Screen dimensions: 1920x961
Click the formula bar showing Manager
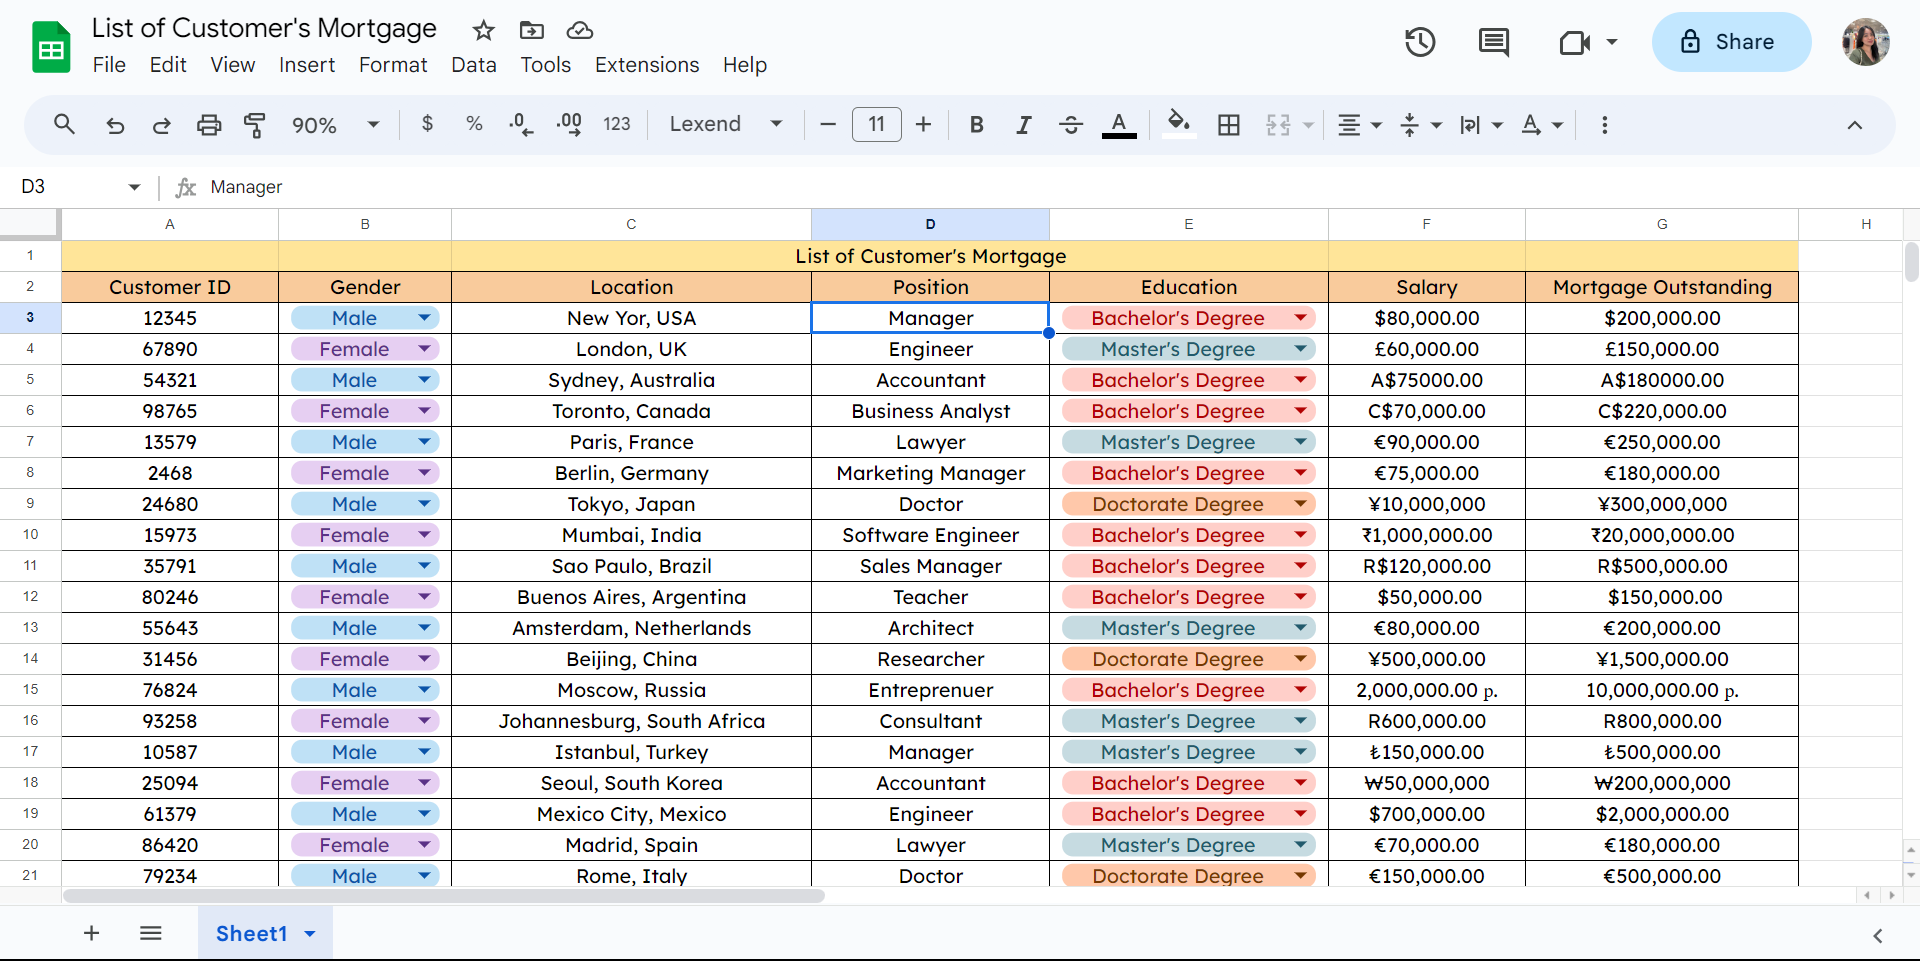click(x=1060, y=187)
